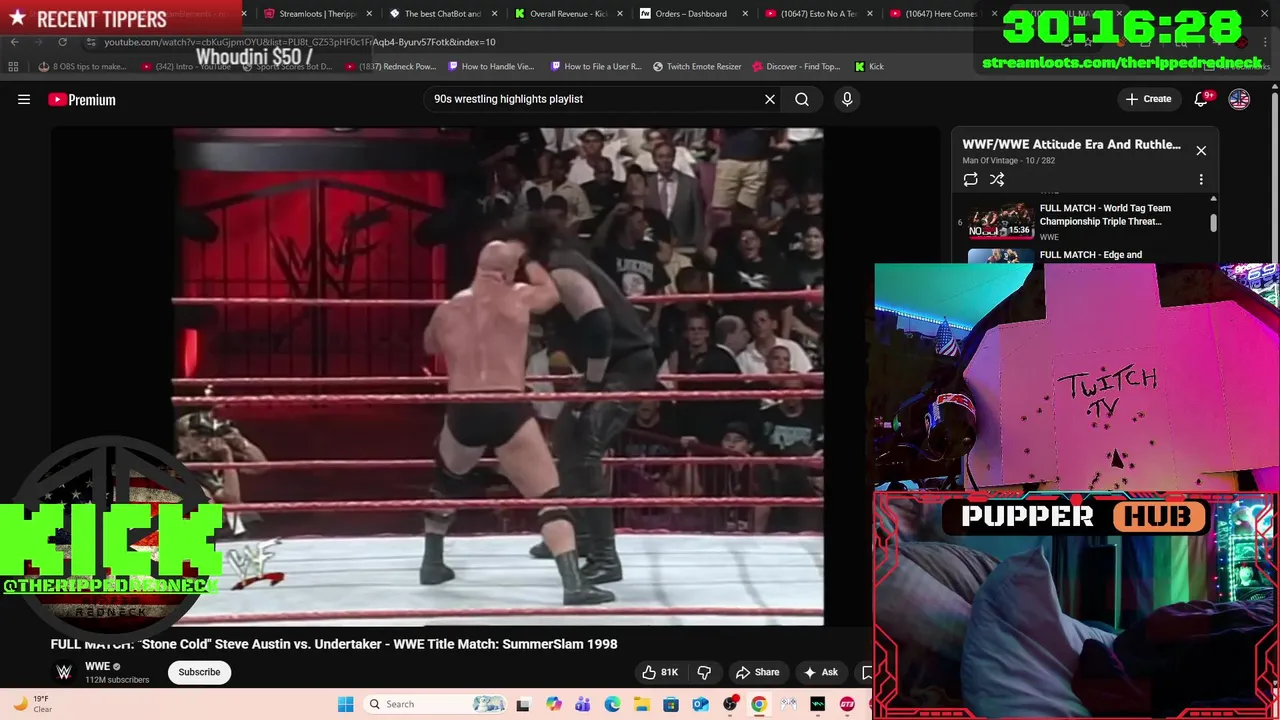
Task: Open Microsoft Teams from the taskbar
Action: [x=582, y=704]
